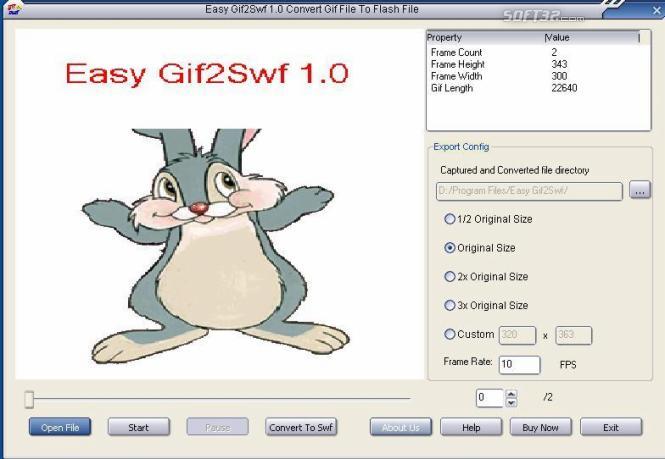This screenshot has height=459, width=665.
Task: Click the Gif Length value 22640
Action: 564,88
